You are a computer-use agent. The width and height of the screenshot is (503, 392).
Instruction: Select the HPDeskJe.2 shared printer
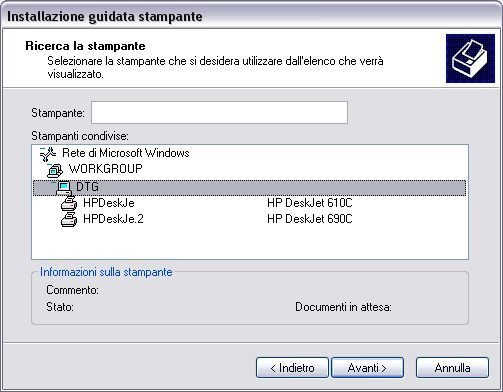(113, 219)
